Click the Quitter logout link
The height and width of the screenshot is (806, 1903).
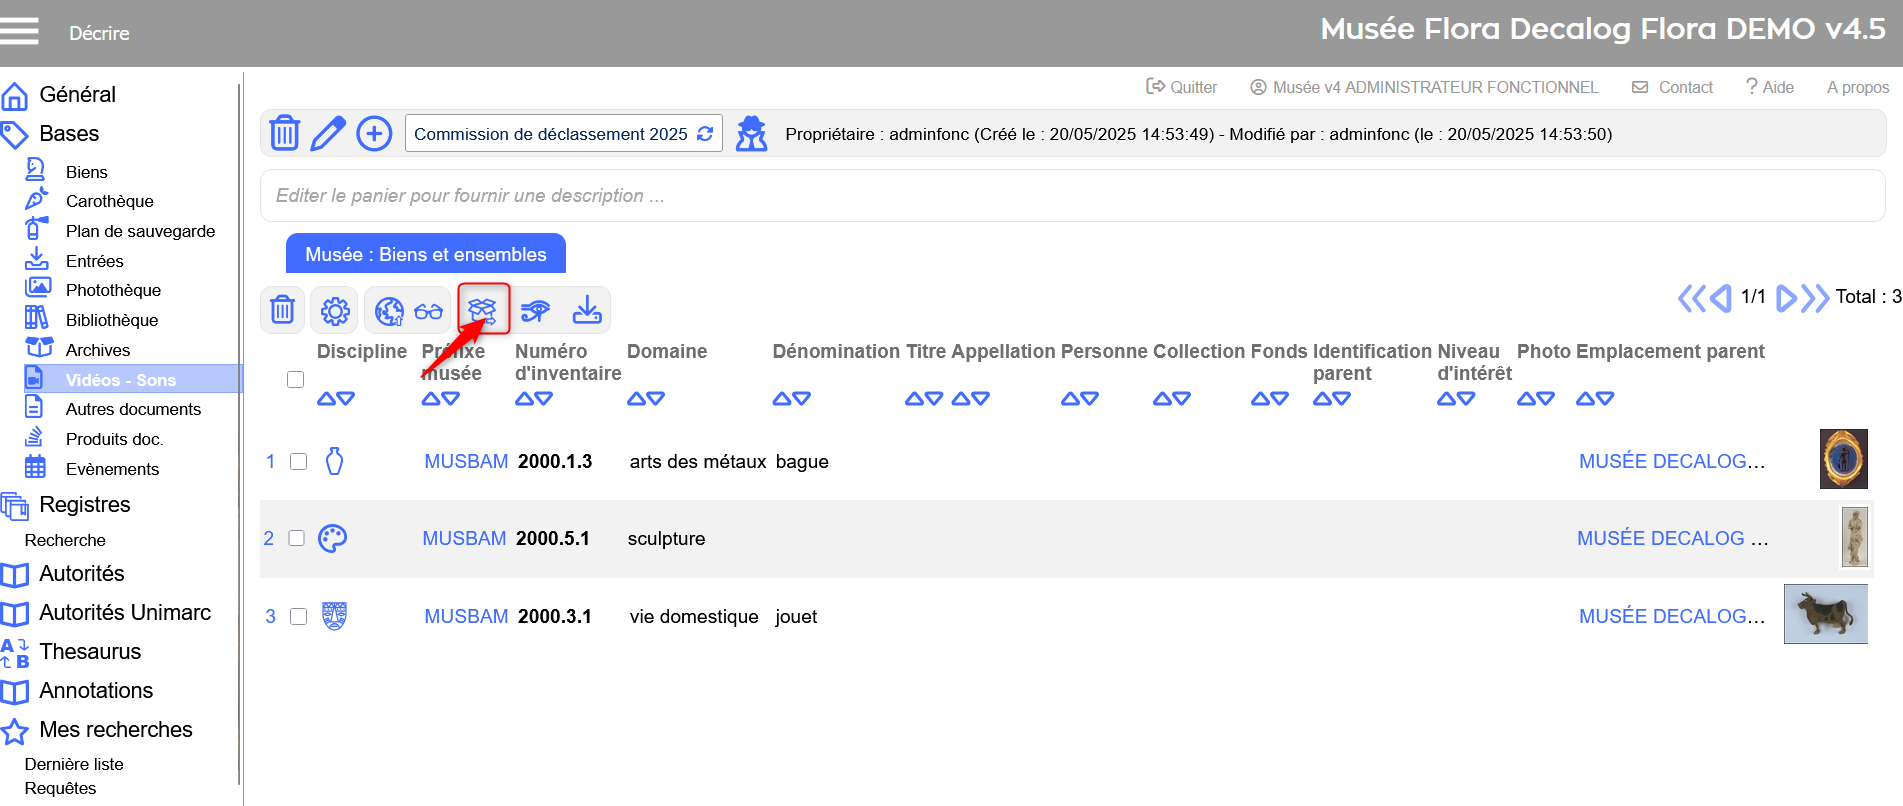click(1182, 87)
